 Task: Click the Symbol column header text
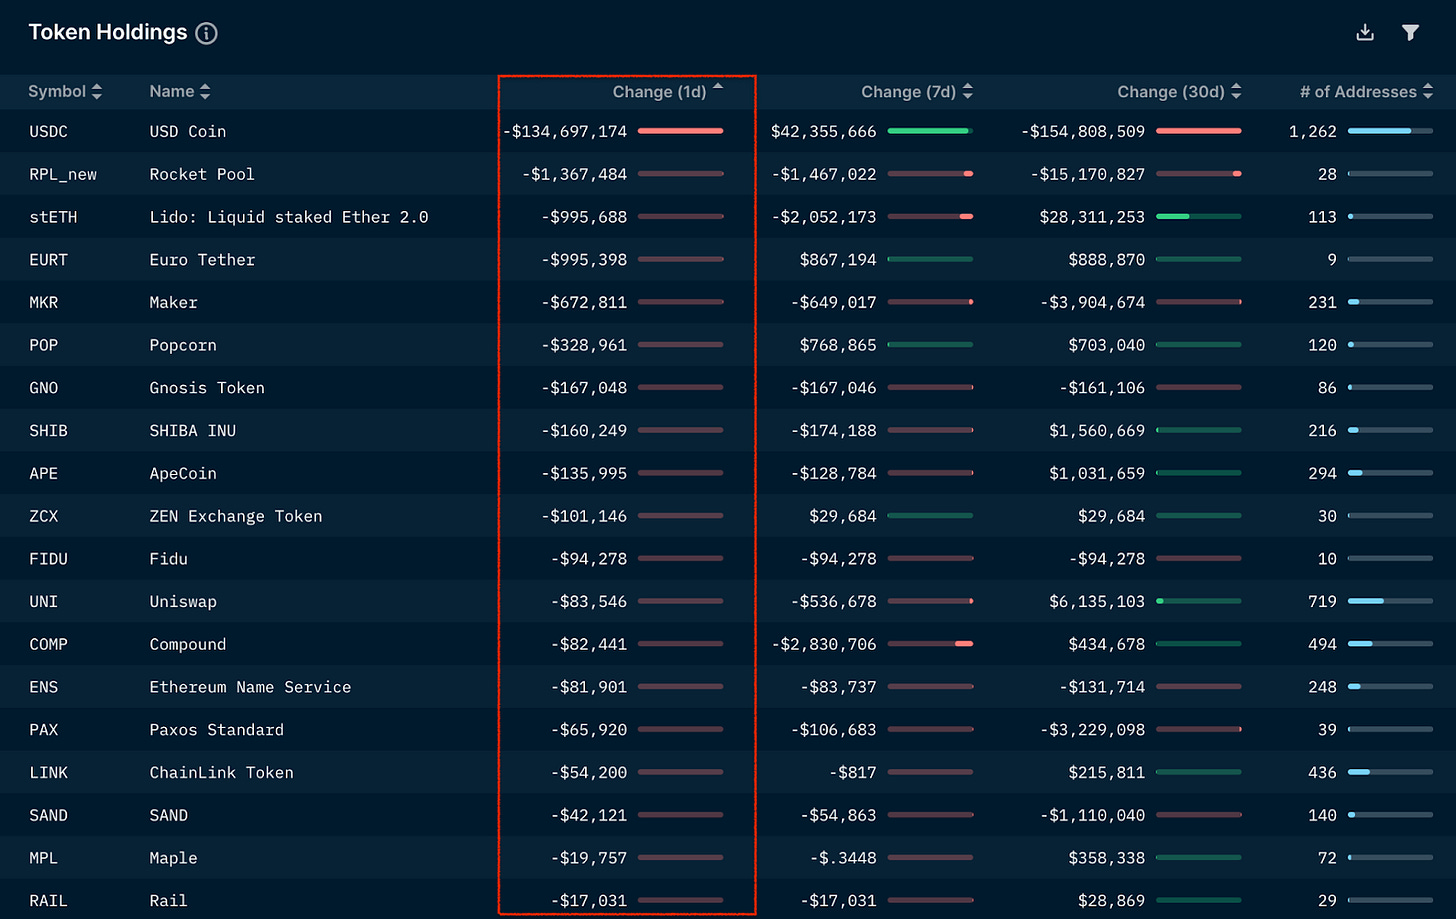click(x=57, y=92)
